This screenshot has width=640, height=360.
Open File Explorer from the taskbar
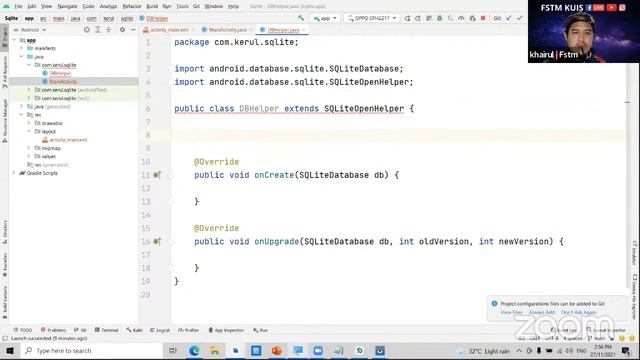pyautogui.click(x=215, y=351)
